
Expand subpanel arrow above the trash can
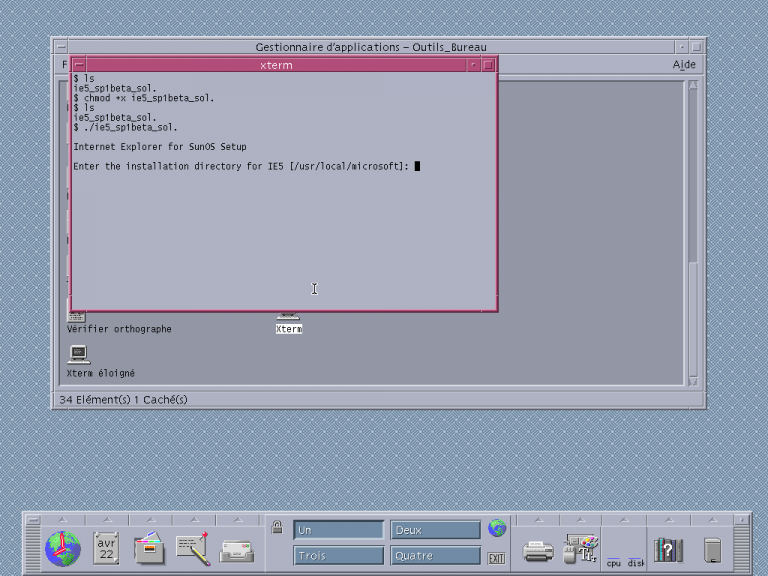coord(713,520)
